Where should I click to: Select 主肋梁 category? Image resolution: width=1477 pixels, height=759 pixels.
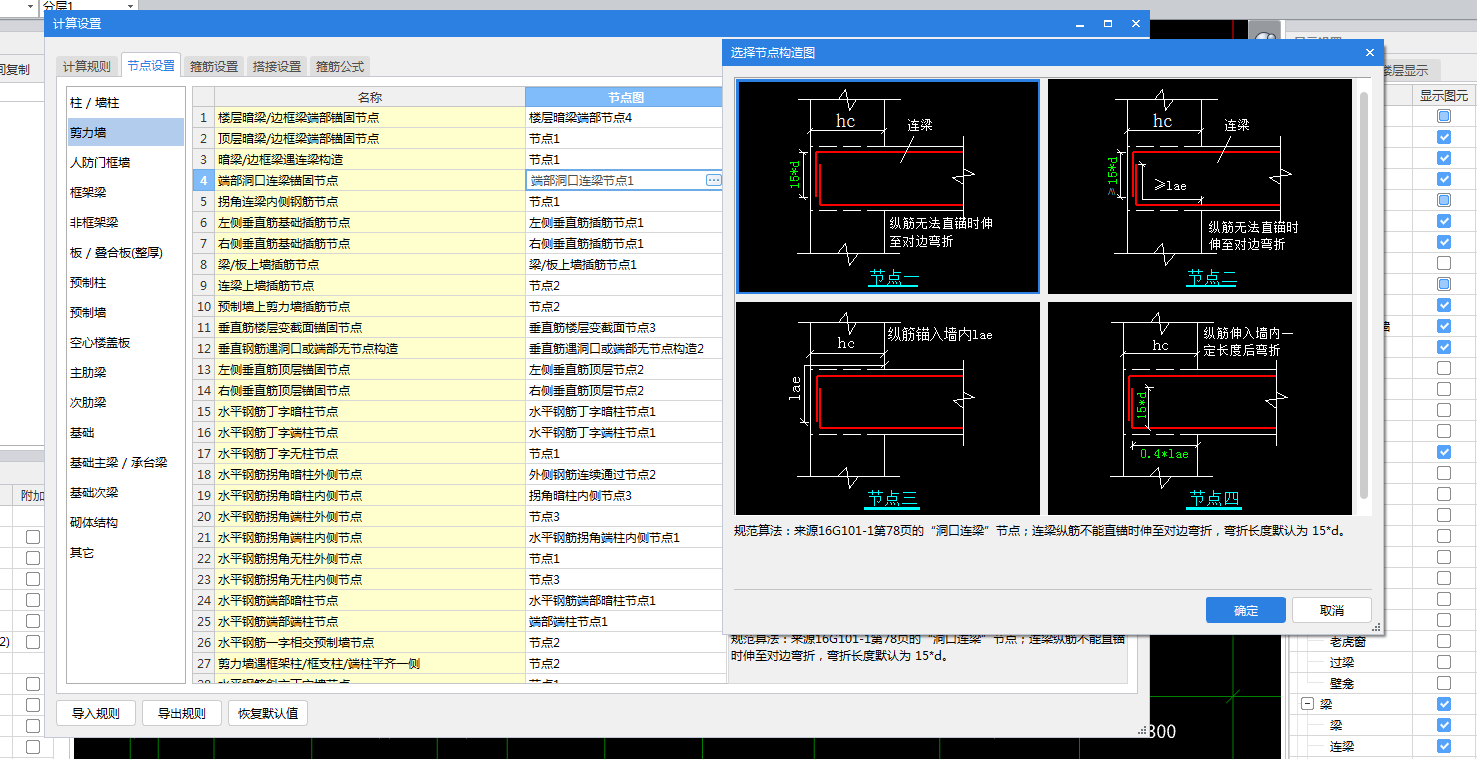click(x=125, y=372)
